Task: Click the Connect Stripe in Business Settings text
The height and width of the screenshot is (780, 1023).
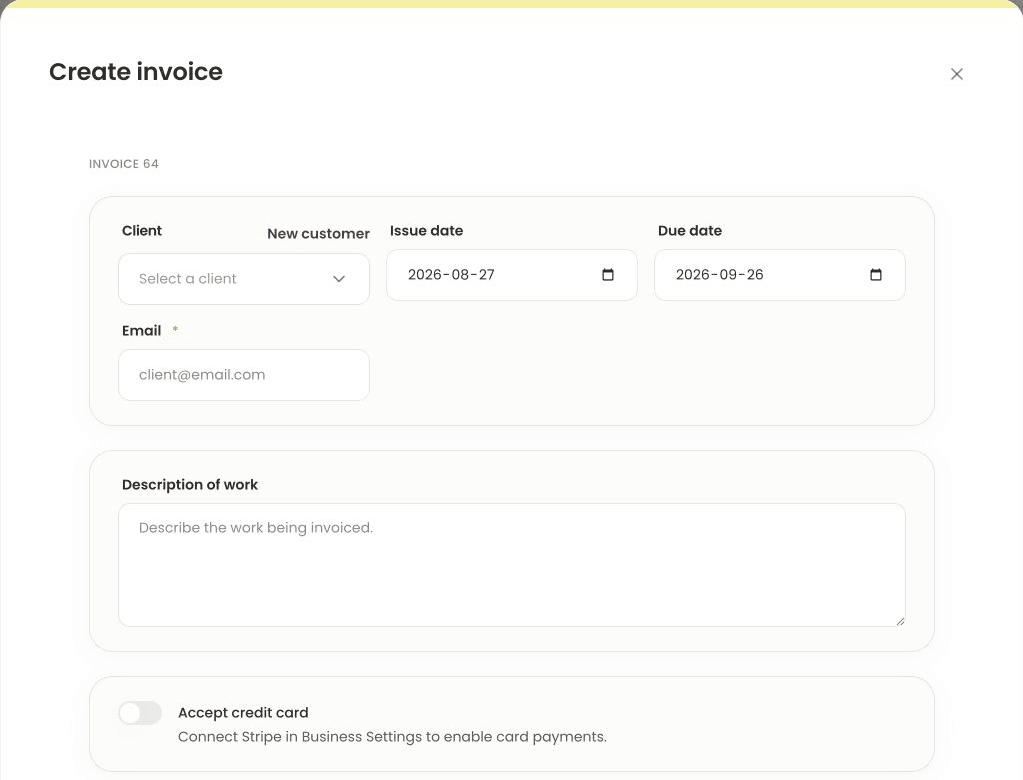Action: pyautogui.click(x=392, y=737)
